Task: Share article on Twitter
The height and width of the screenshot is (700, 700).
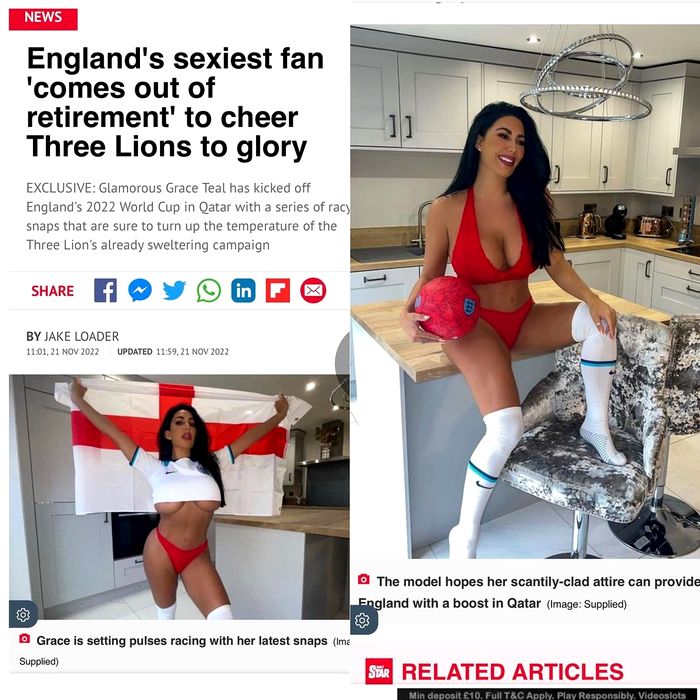Action: [x=174, y=291]
